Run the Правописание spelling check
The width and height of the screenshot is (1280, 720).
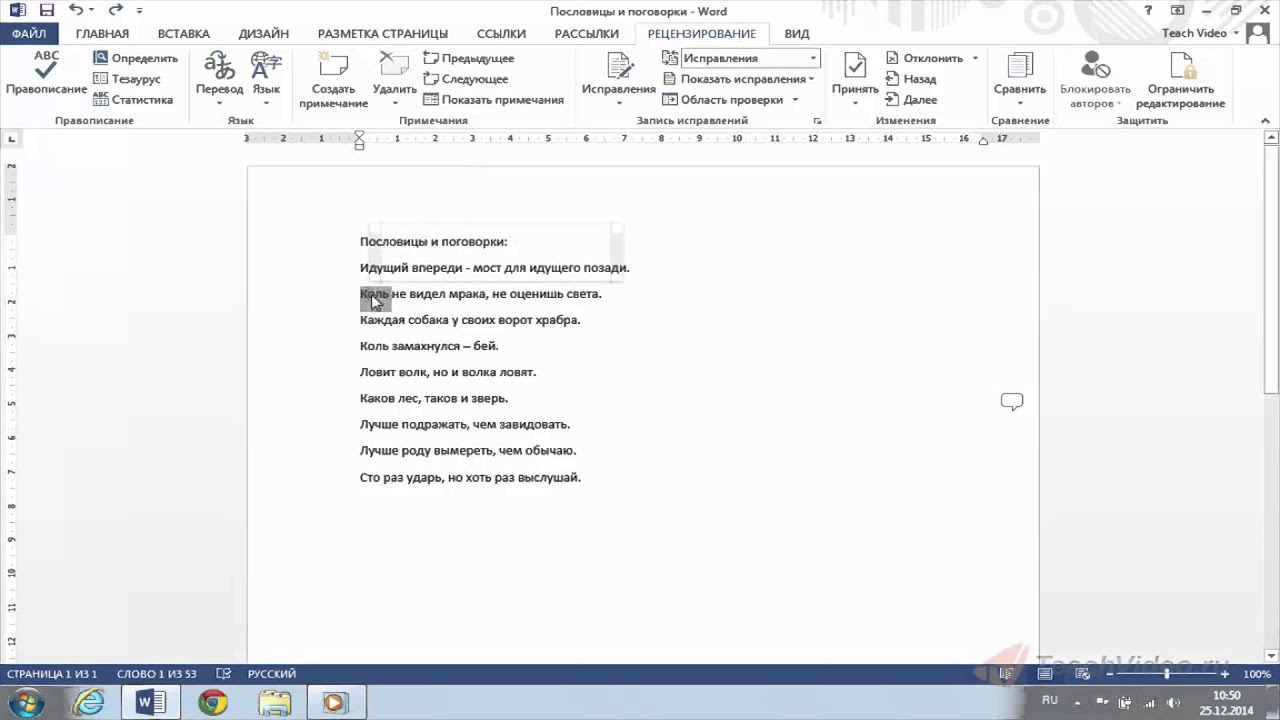(46, 73)
